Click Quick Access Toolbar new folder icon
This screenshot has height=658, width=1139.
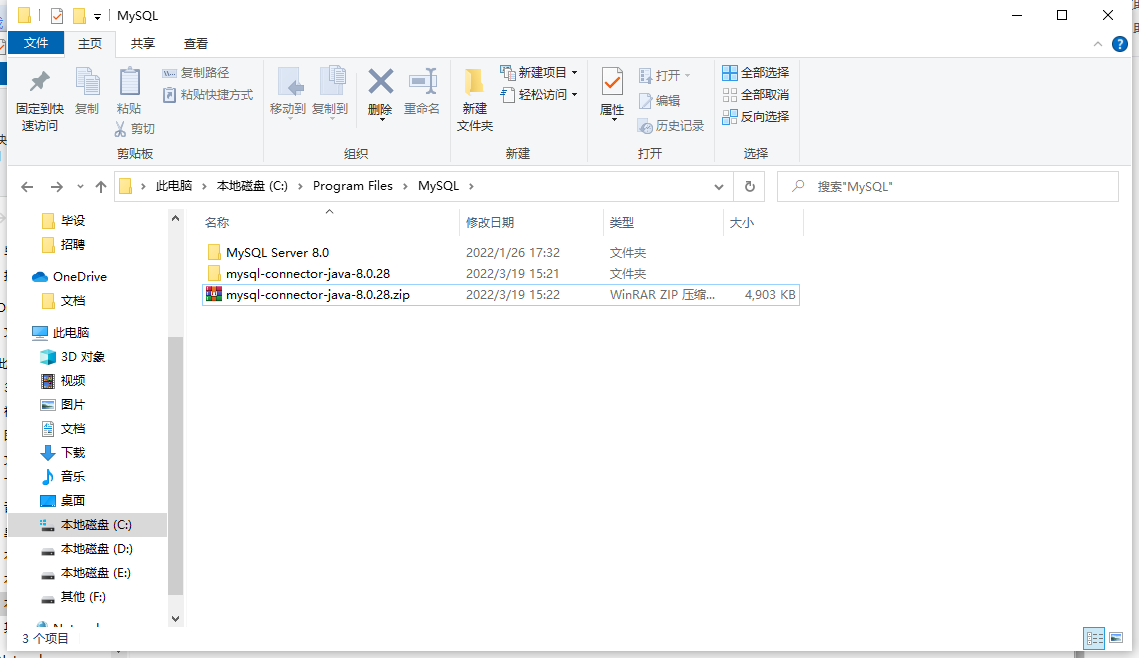[79, 15]
